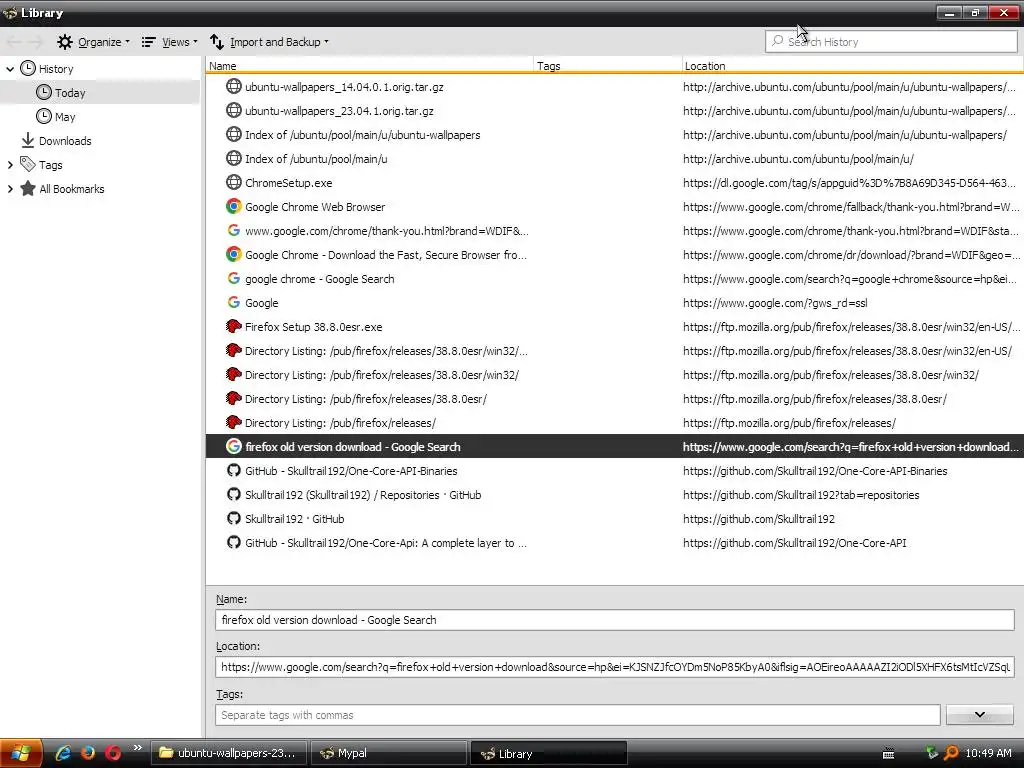Click Google icon of firefox old version download row
Screen dimensions: 1024x768
pyautogui.click(x=233, y=446)
